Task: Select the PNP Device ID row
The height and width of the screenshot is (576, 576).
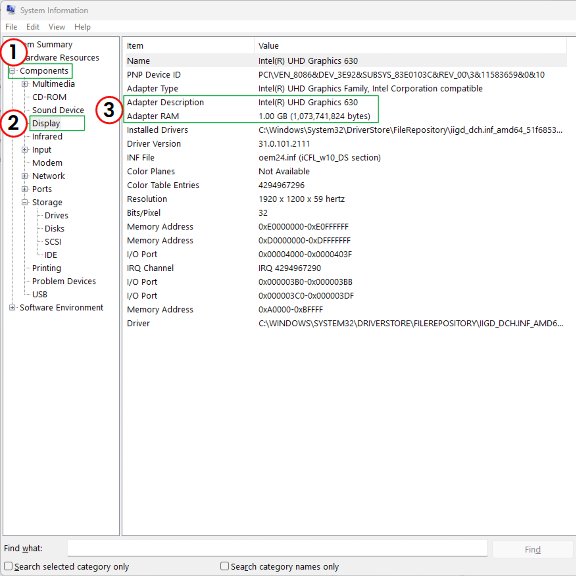Action: (x=345, y=75)
